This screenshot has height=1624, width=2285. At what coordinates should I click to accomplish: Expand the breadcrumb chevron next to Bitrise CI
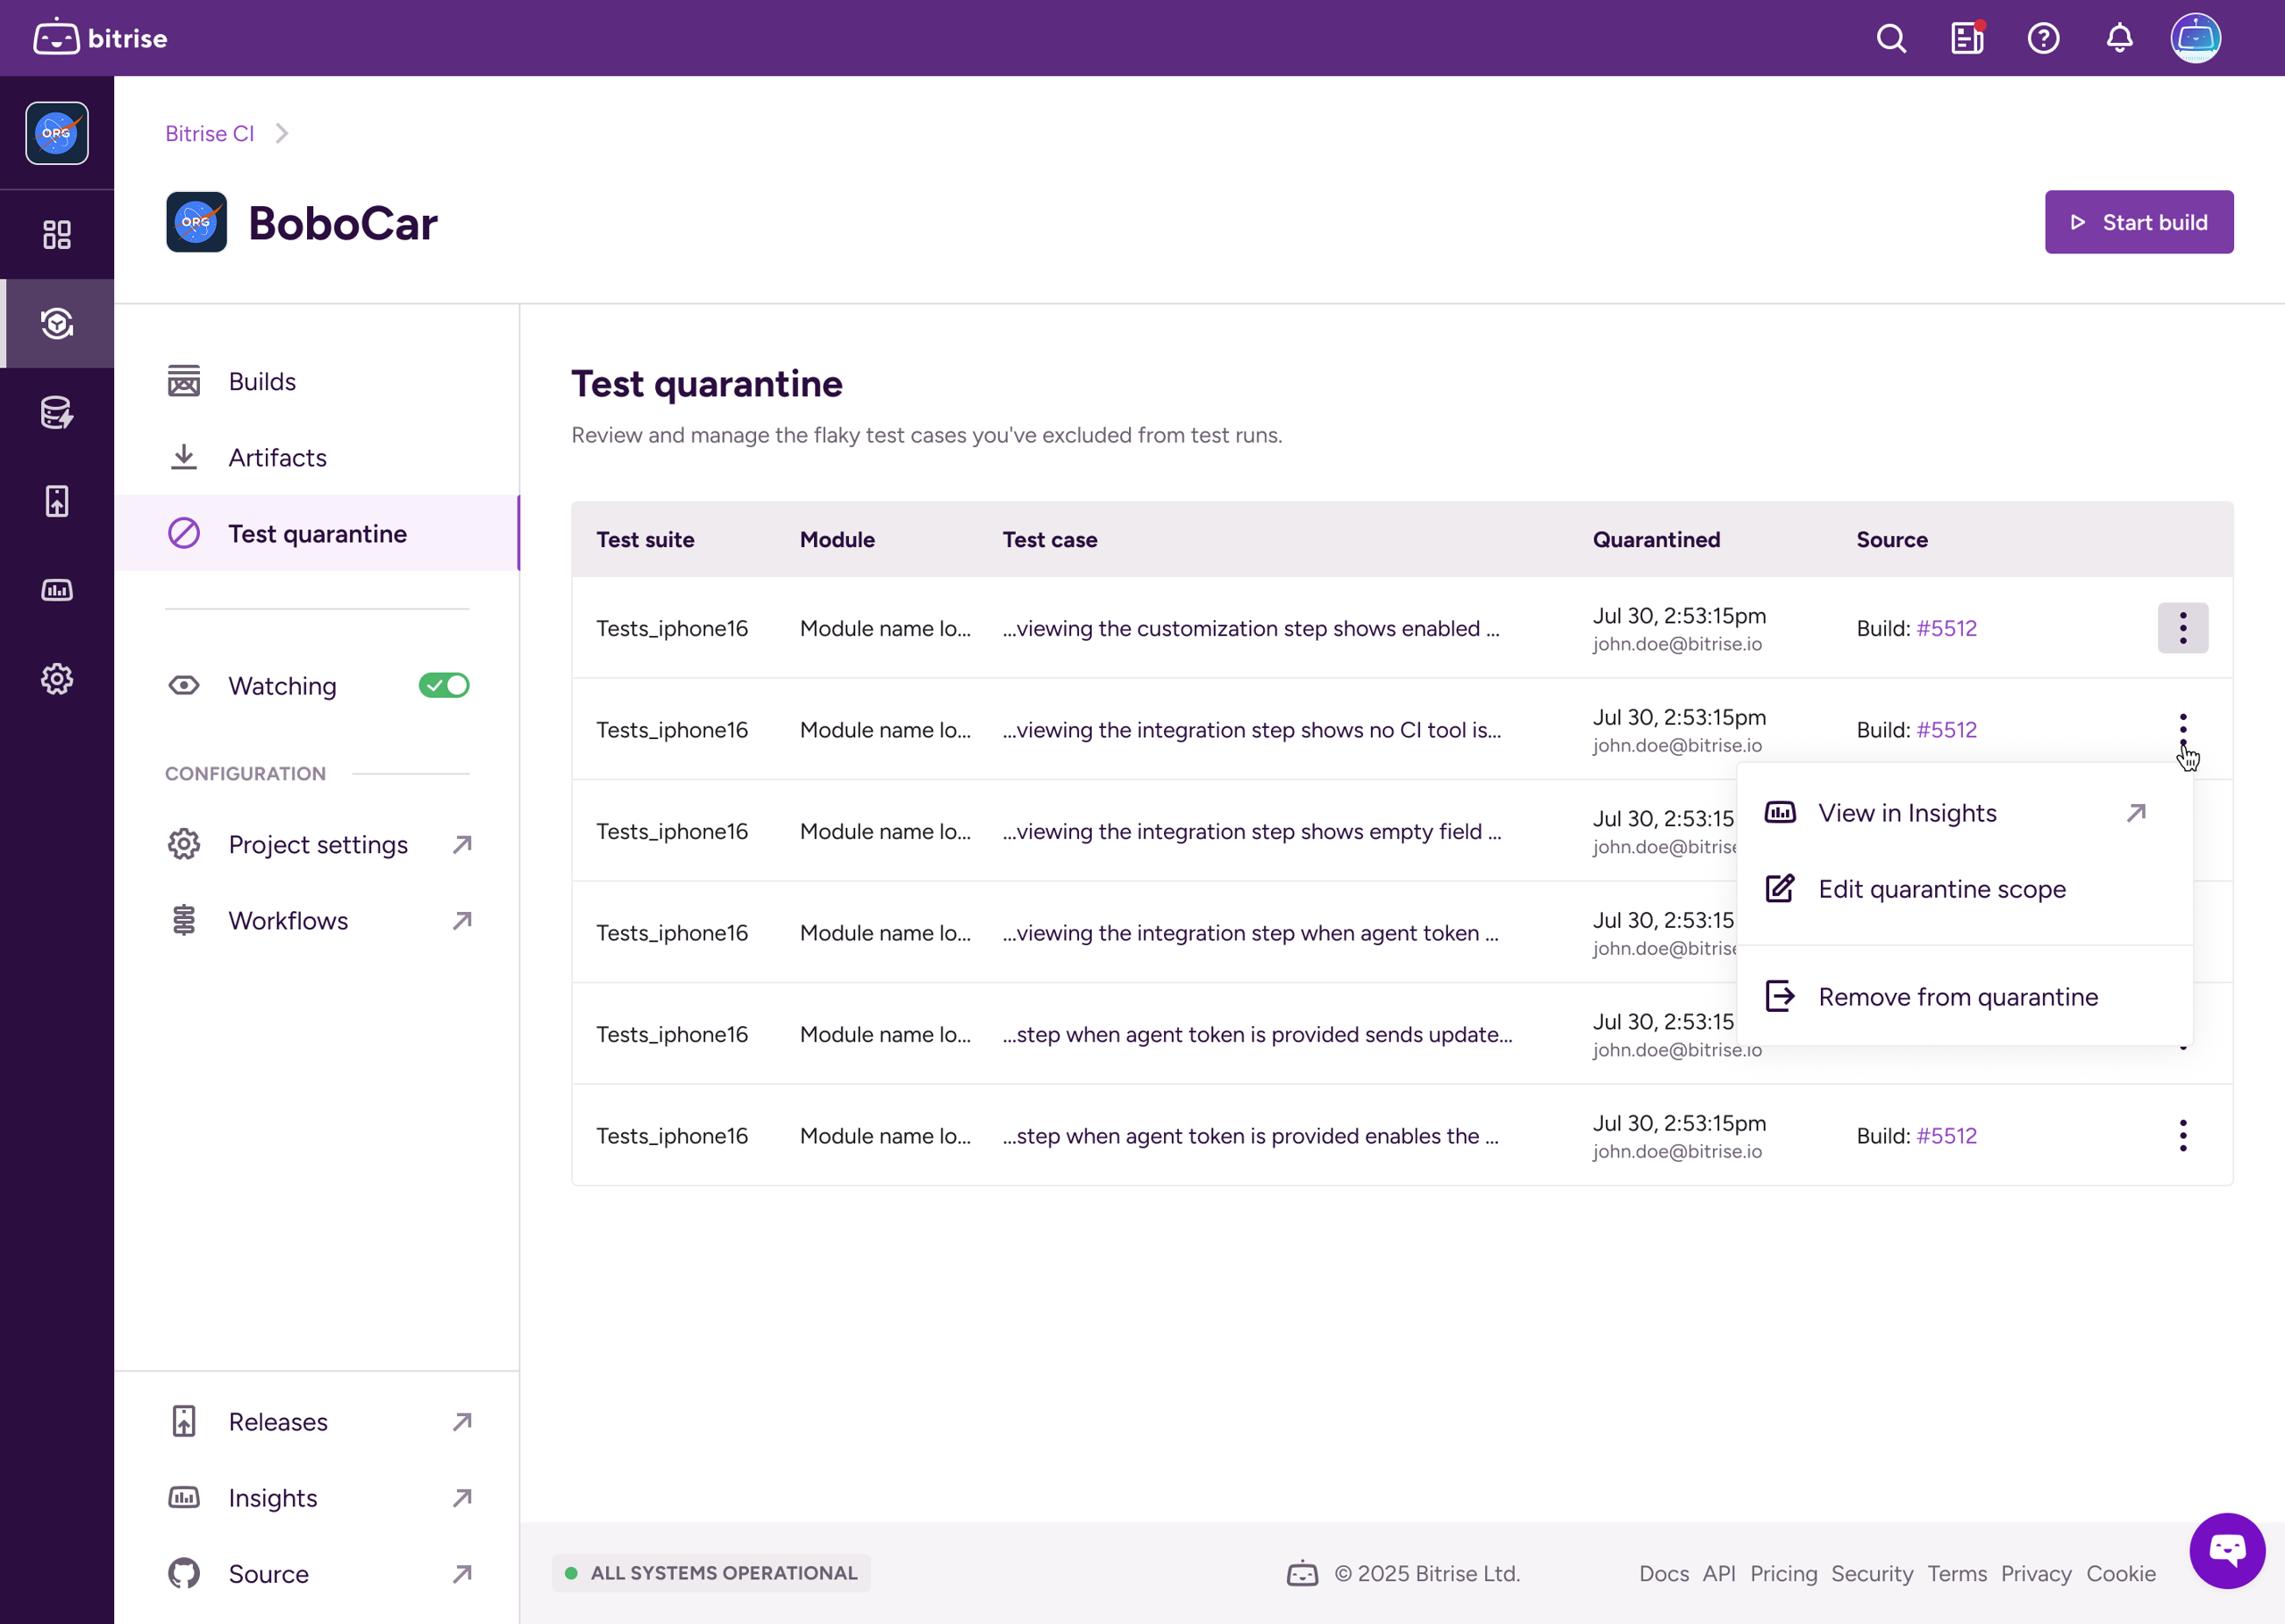282,133
